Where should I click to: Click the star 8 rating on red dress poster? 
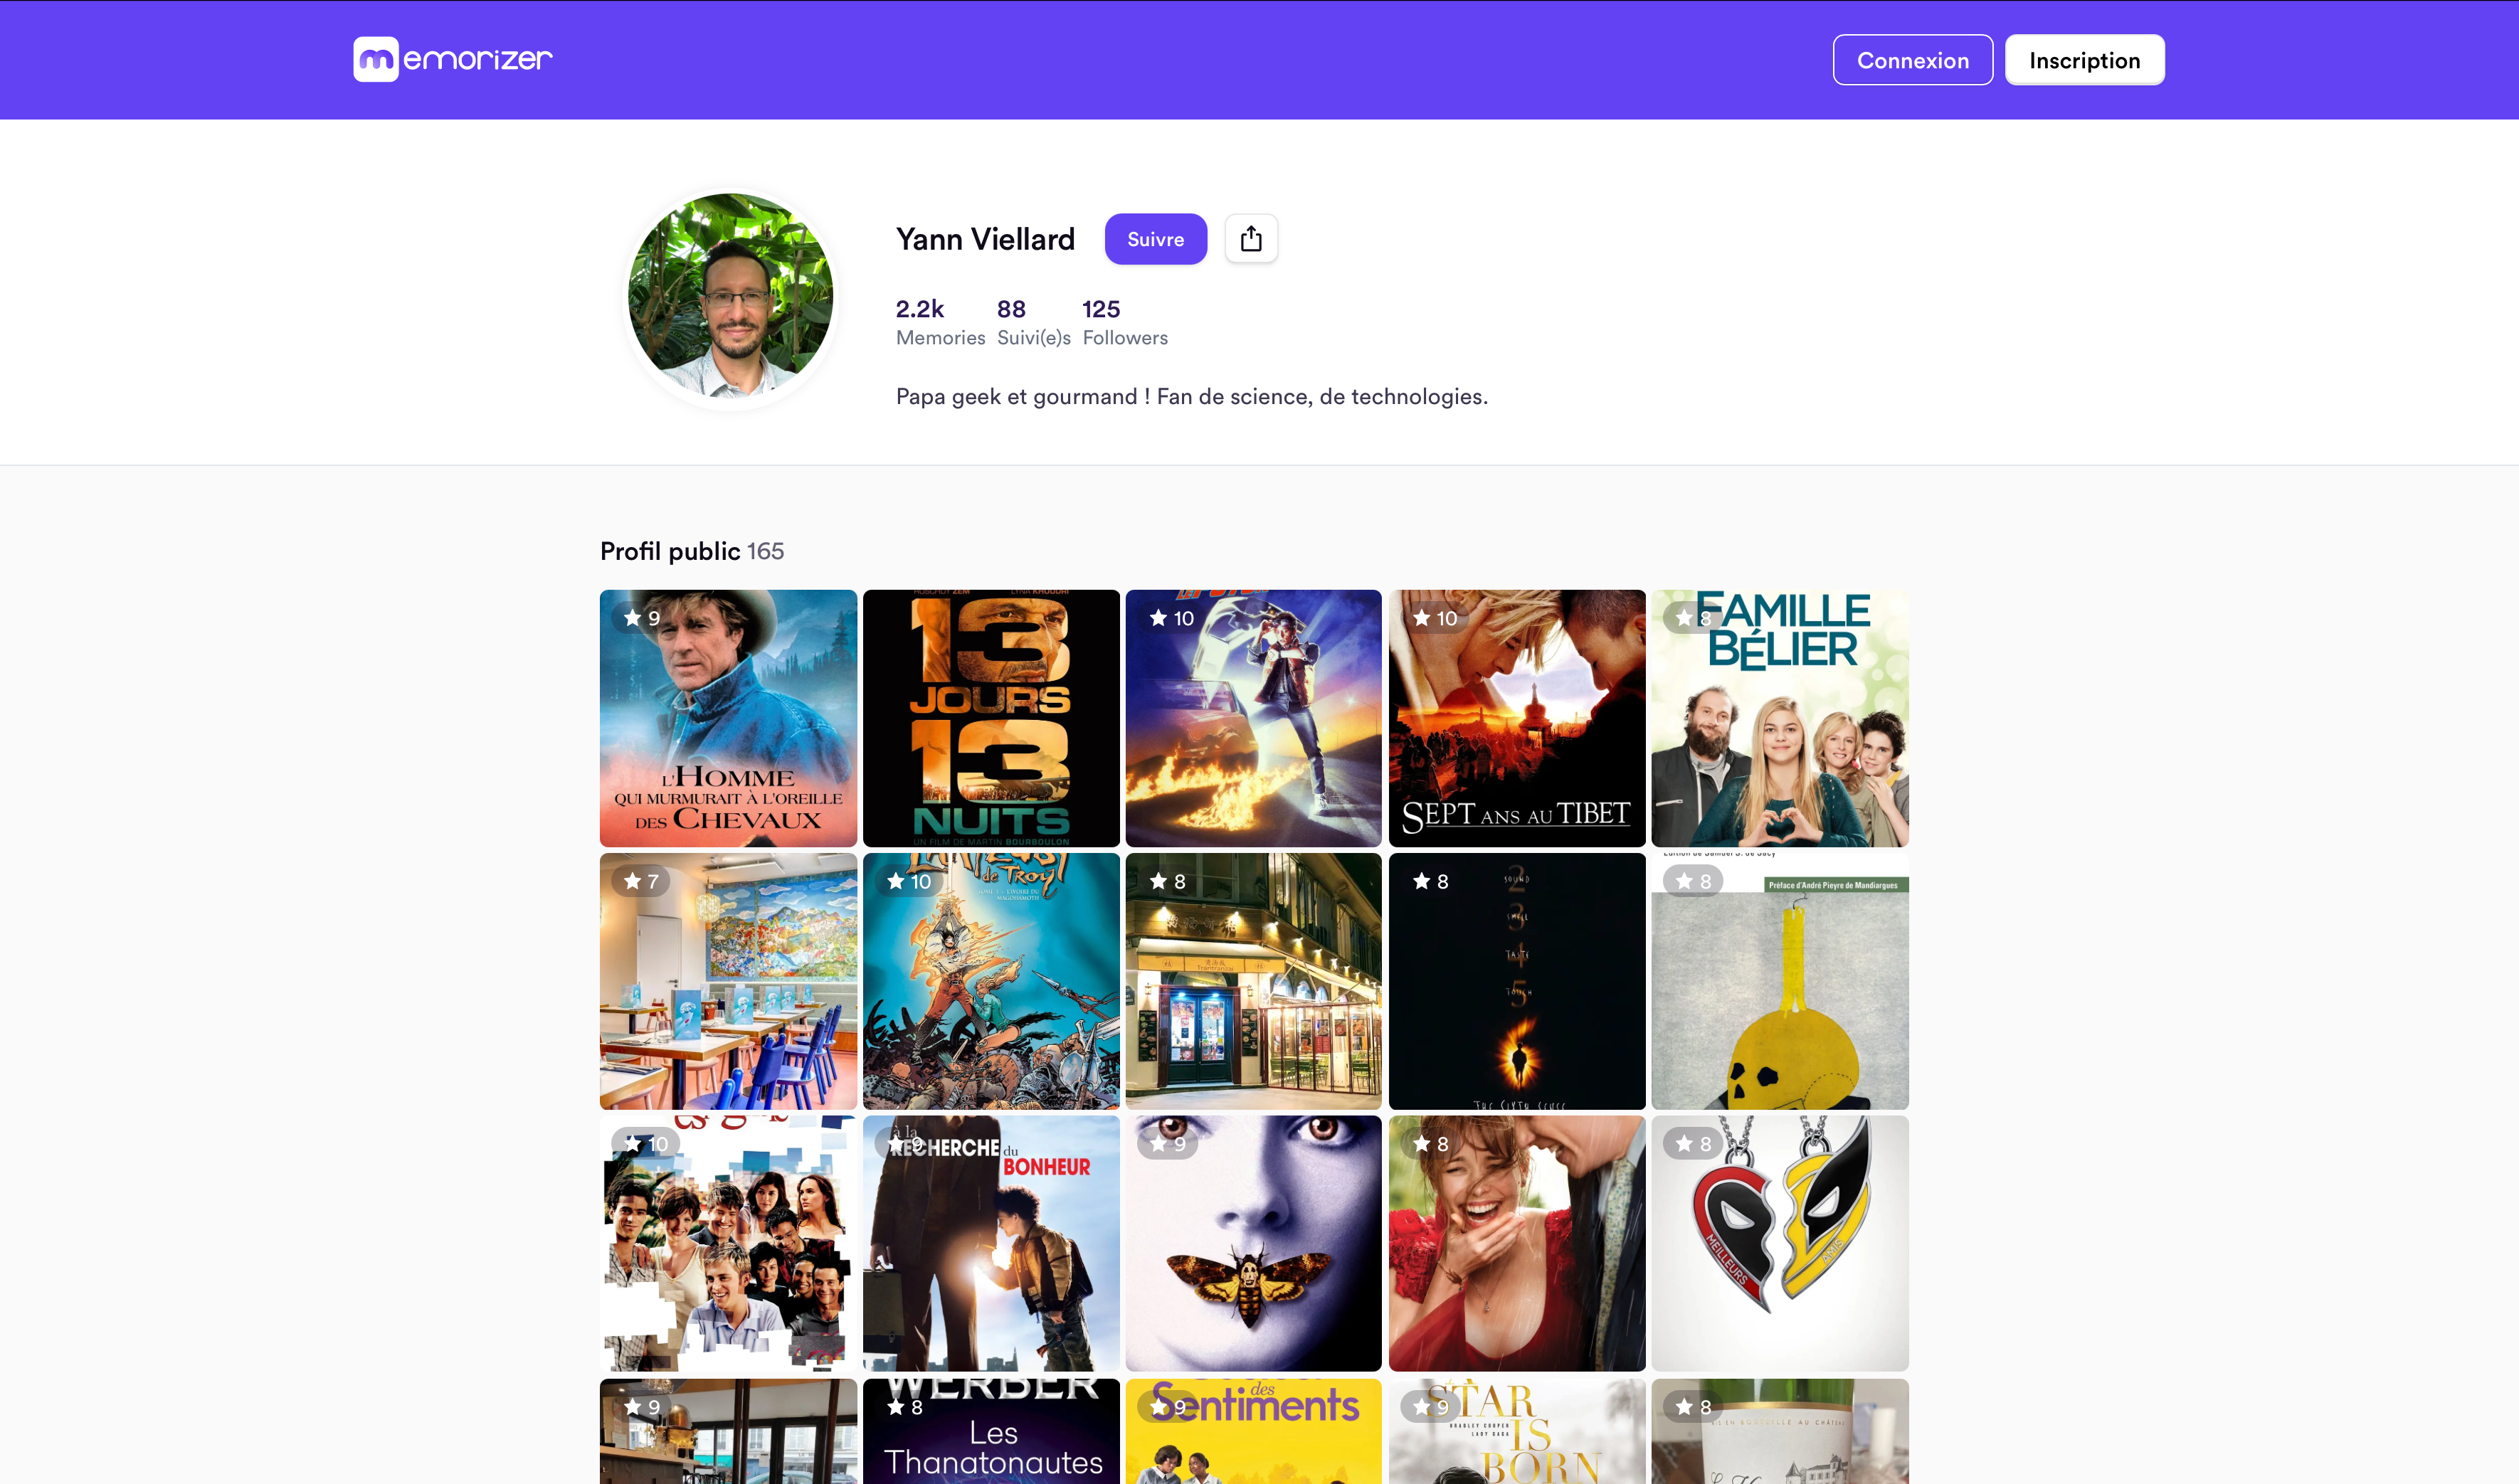(x=1430, y=1144)
